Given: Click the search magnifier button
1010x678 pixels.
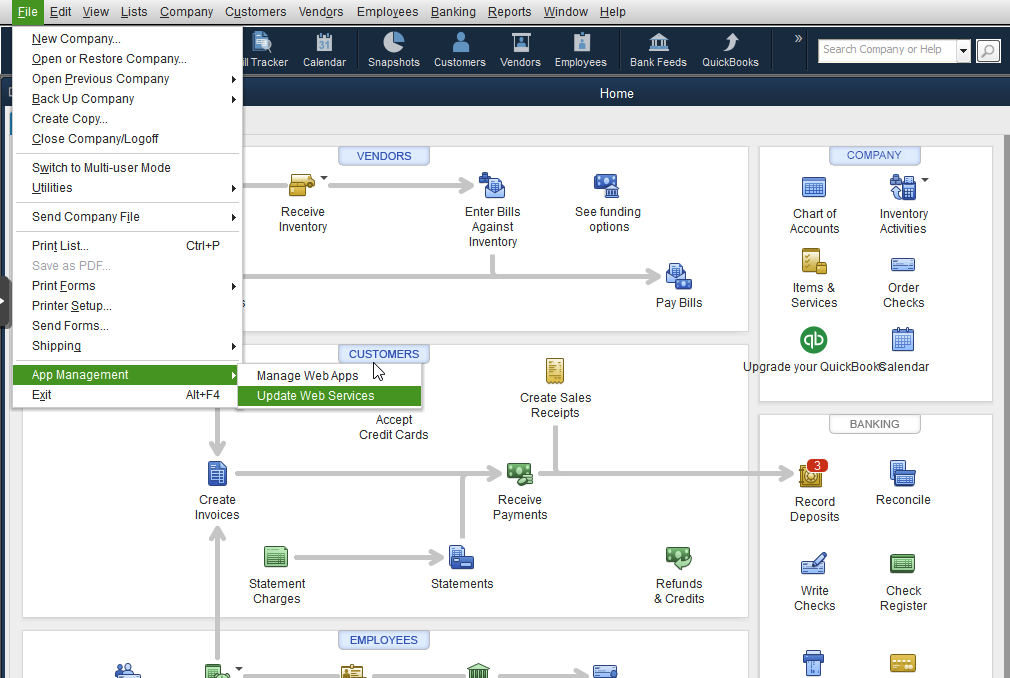Looking at the screenshot, I should pos(988,50).
